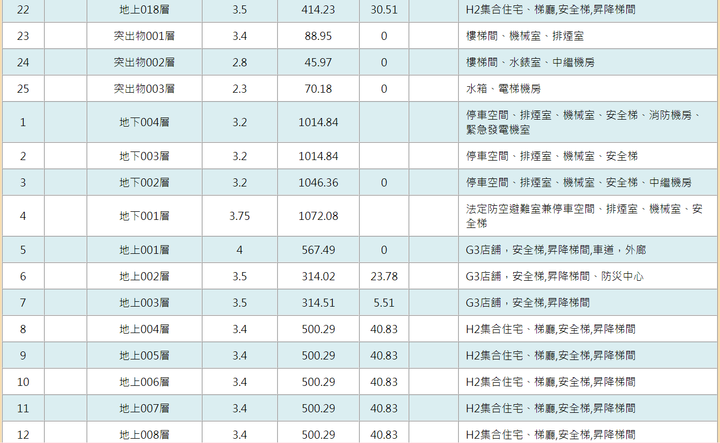This screenshot has width=720, height=443.
Task: Click the usage text 樓梯間、機械室、排煙室
Action: pyautogui.click(x=525, y=36)
